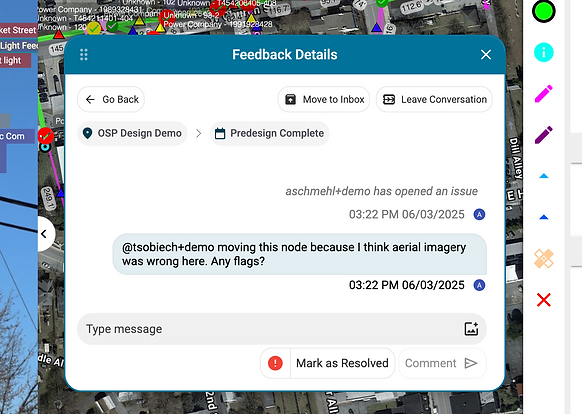
Task: Send the message with Comment button
Action: point(442,363)
